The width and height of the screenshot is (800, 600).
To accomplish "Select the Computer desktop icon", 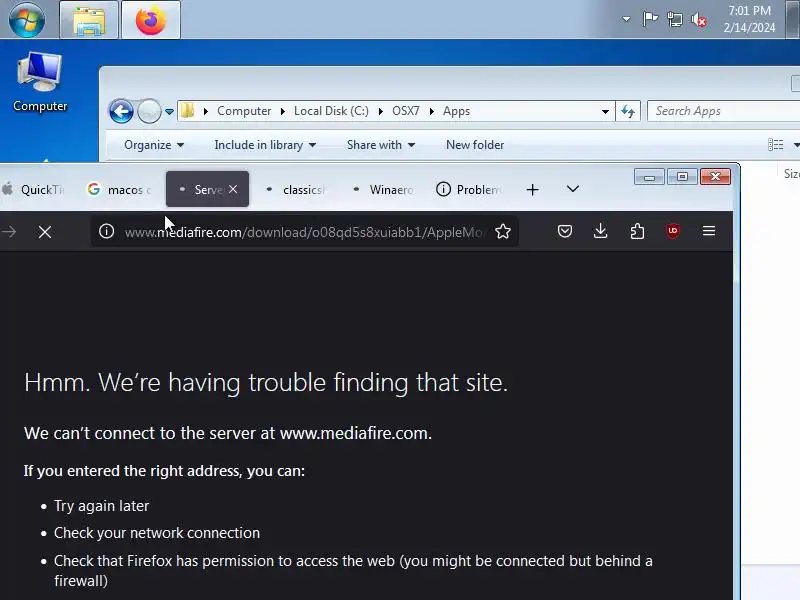I will [x=40, y=82].
